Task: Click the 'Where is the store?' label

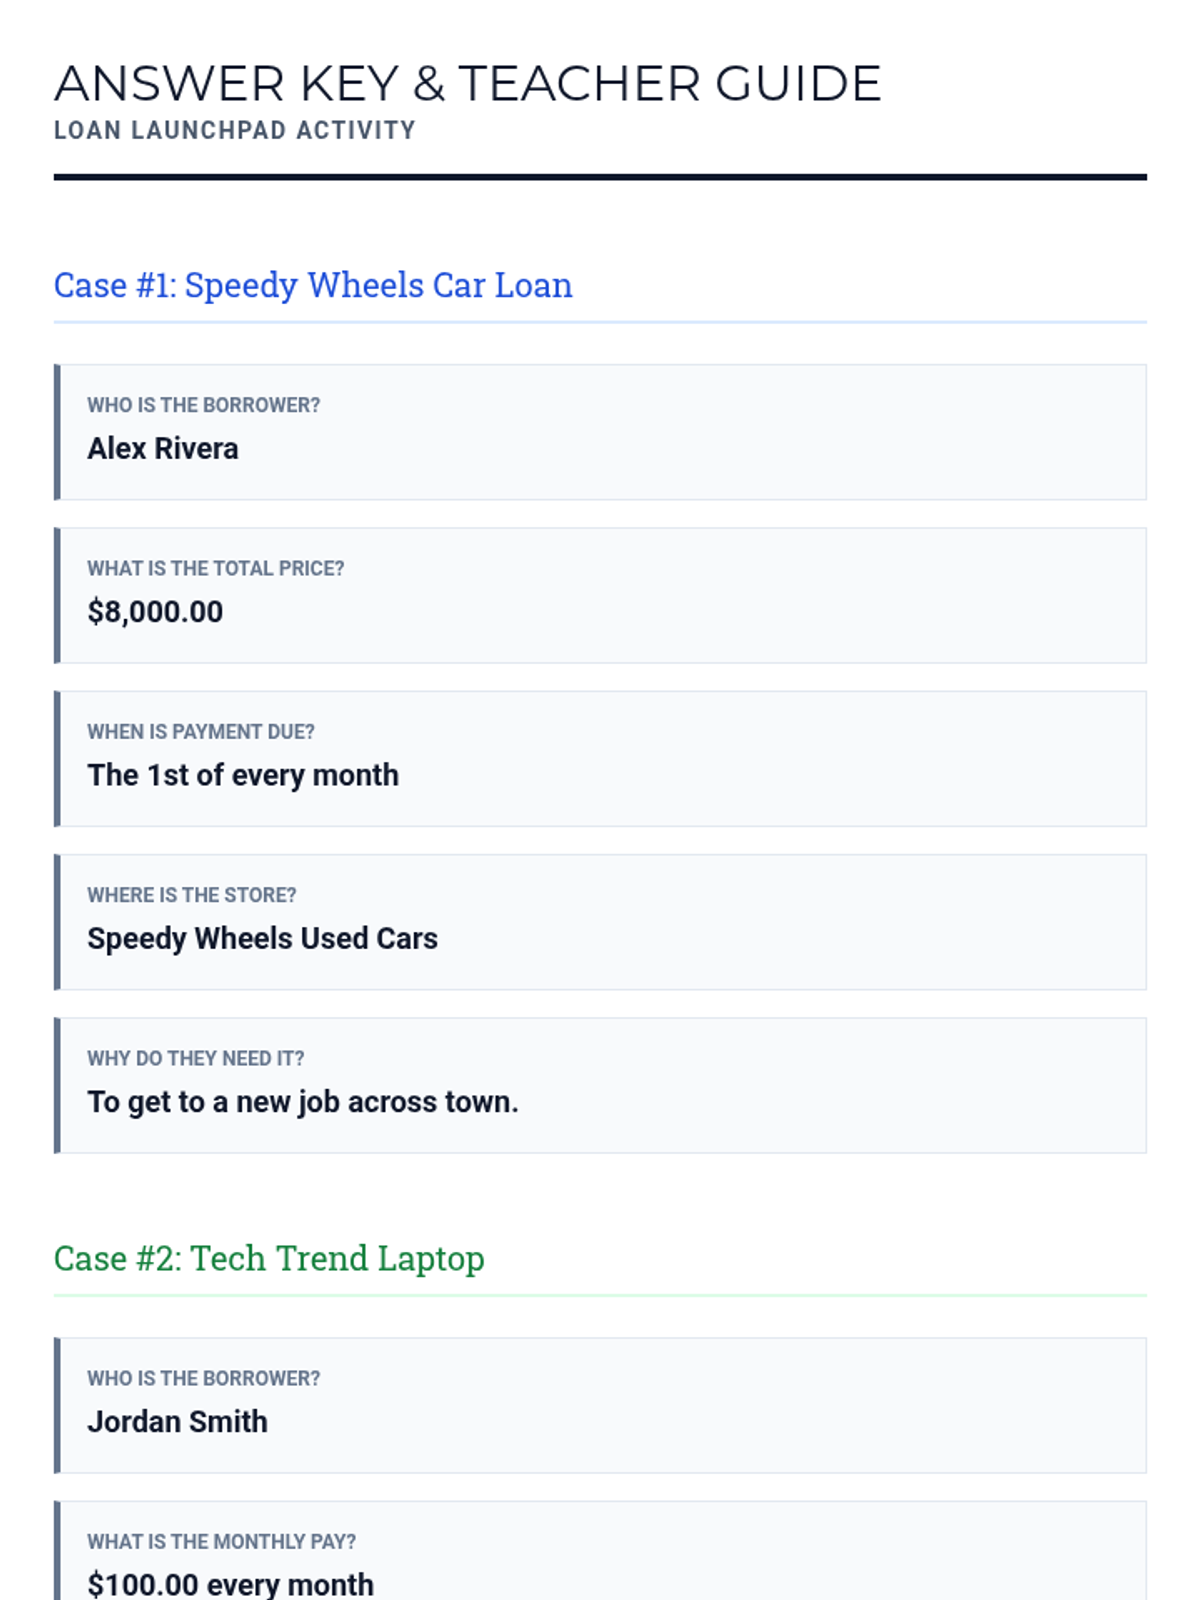Action: (x=192, y=895)
